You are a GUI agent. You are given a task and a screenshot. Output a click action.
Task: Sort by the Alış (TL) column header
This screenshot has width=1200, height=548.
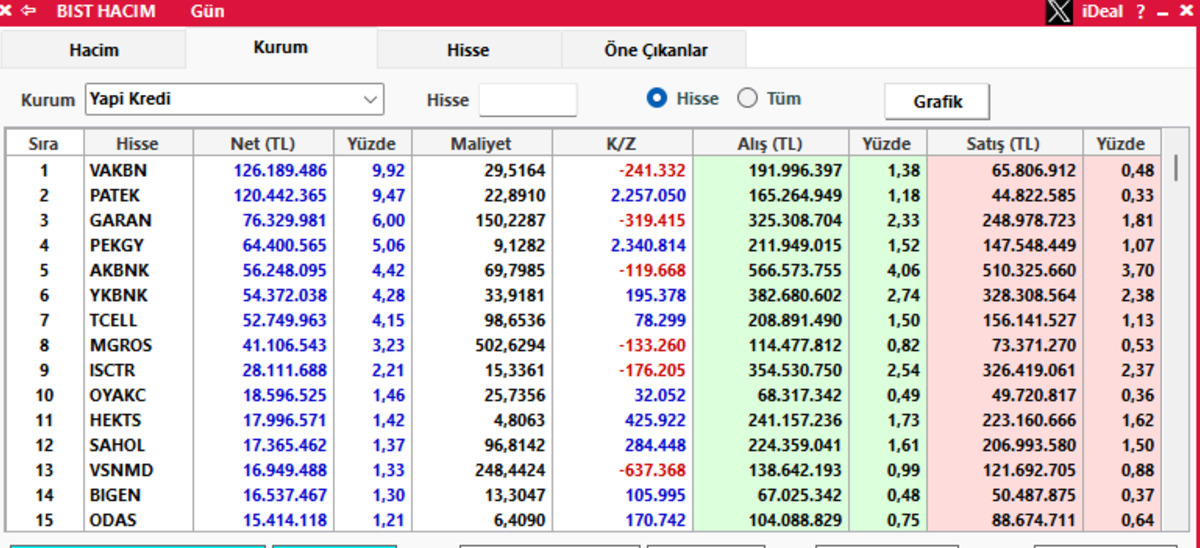pyautogui.click(x=770, y=144)
